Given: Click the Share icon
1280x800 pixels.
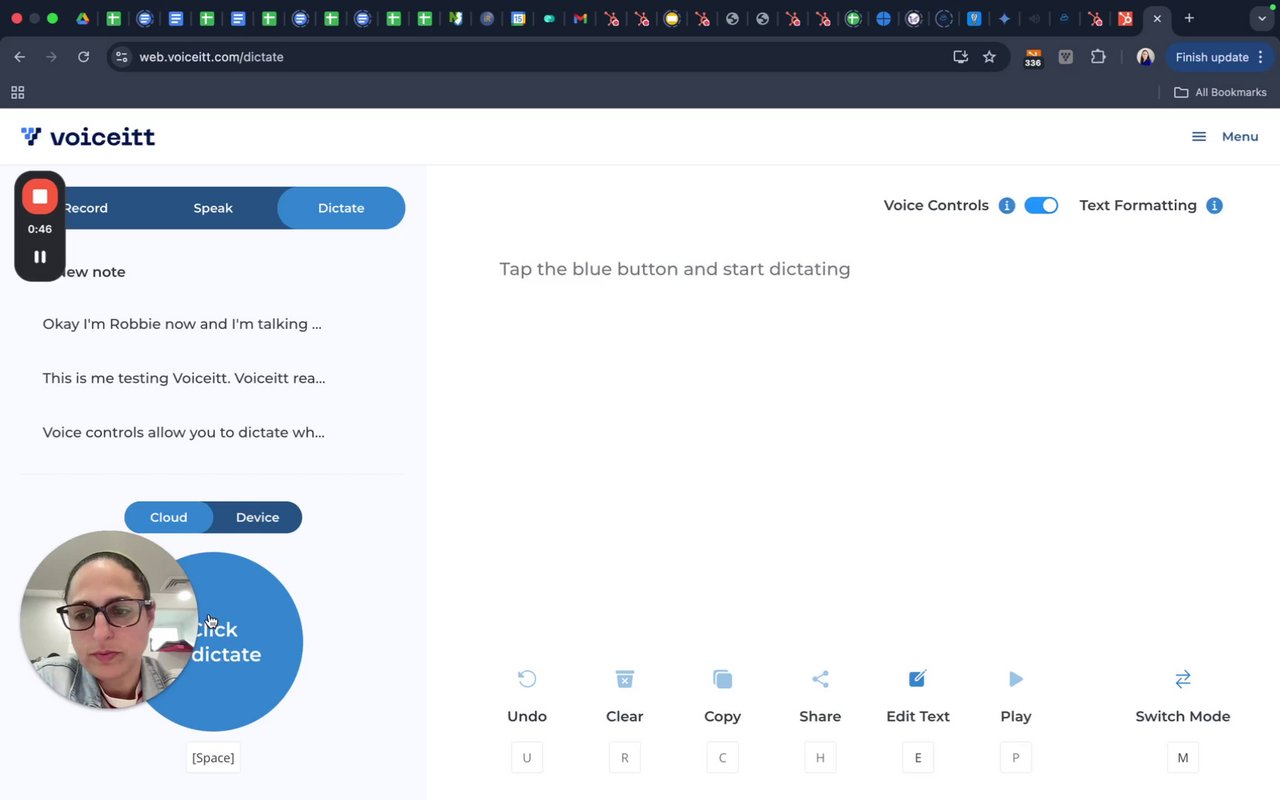Looking at the screenshot, I should (820, 679).
